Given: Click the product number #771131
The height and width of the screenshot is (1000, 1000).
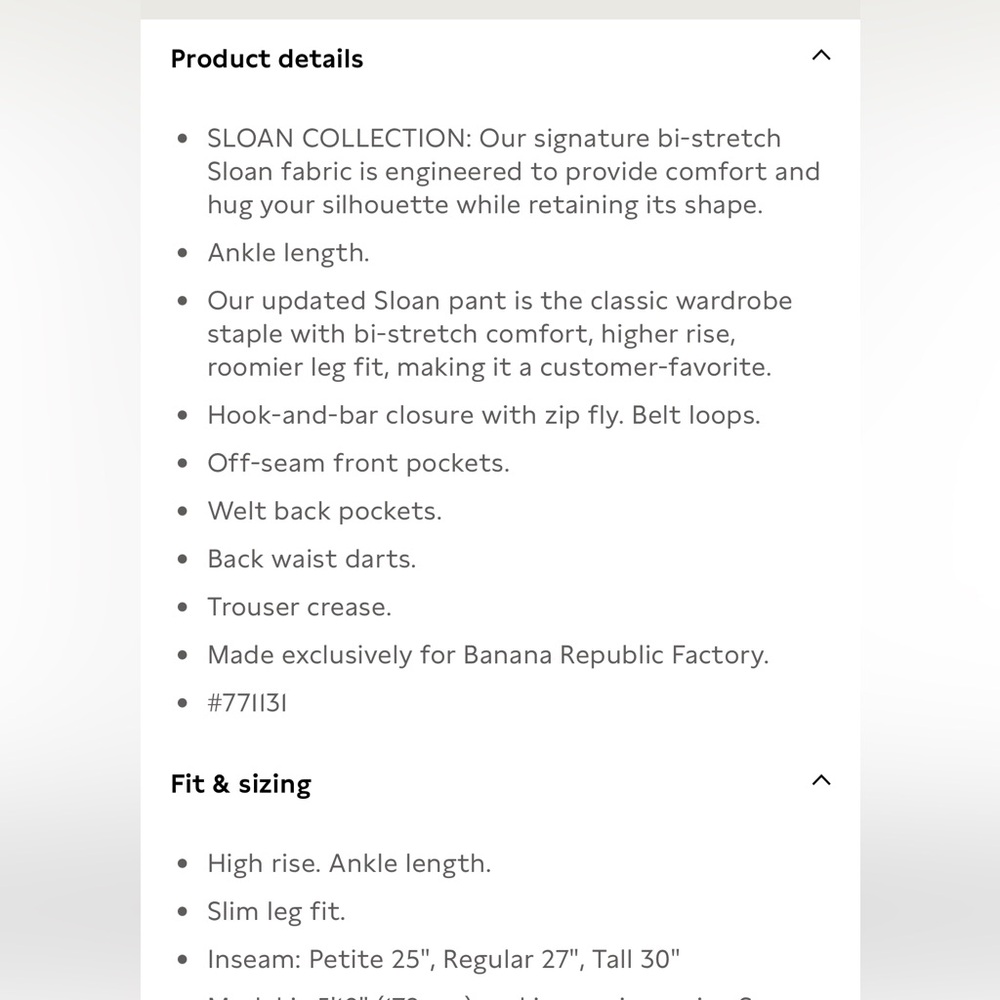Looking at the screenshot, I should (247, 703).
